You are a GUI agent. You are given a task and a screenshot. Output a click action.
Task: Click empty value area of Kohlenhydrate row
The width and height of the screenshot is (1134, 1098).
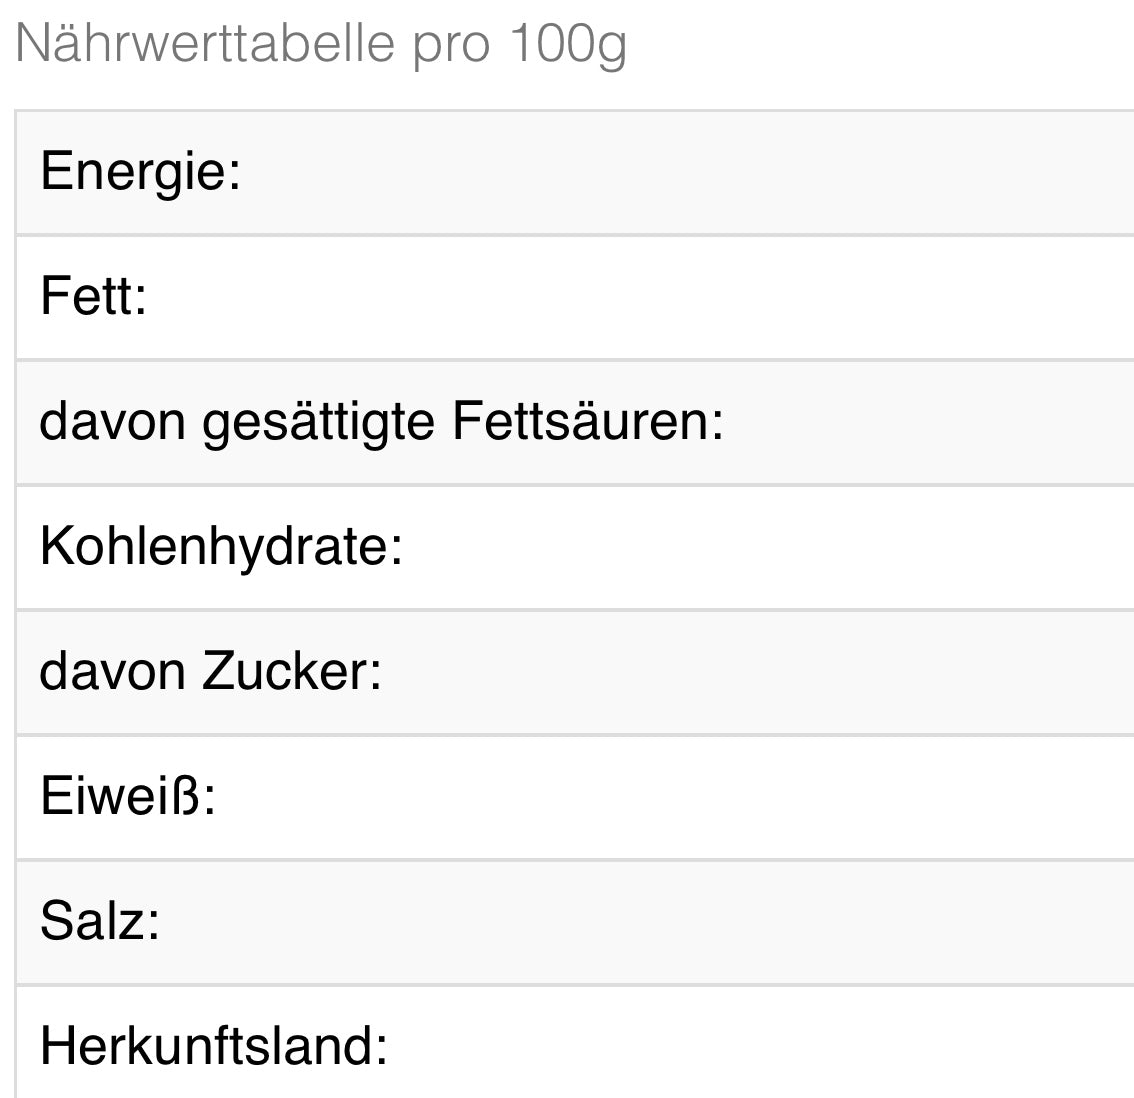click(800, 547)
